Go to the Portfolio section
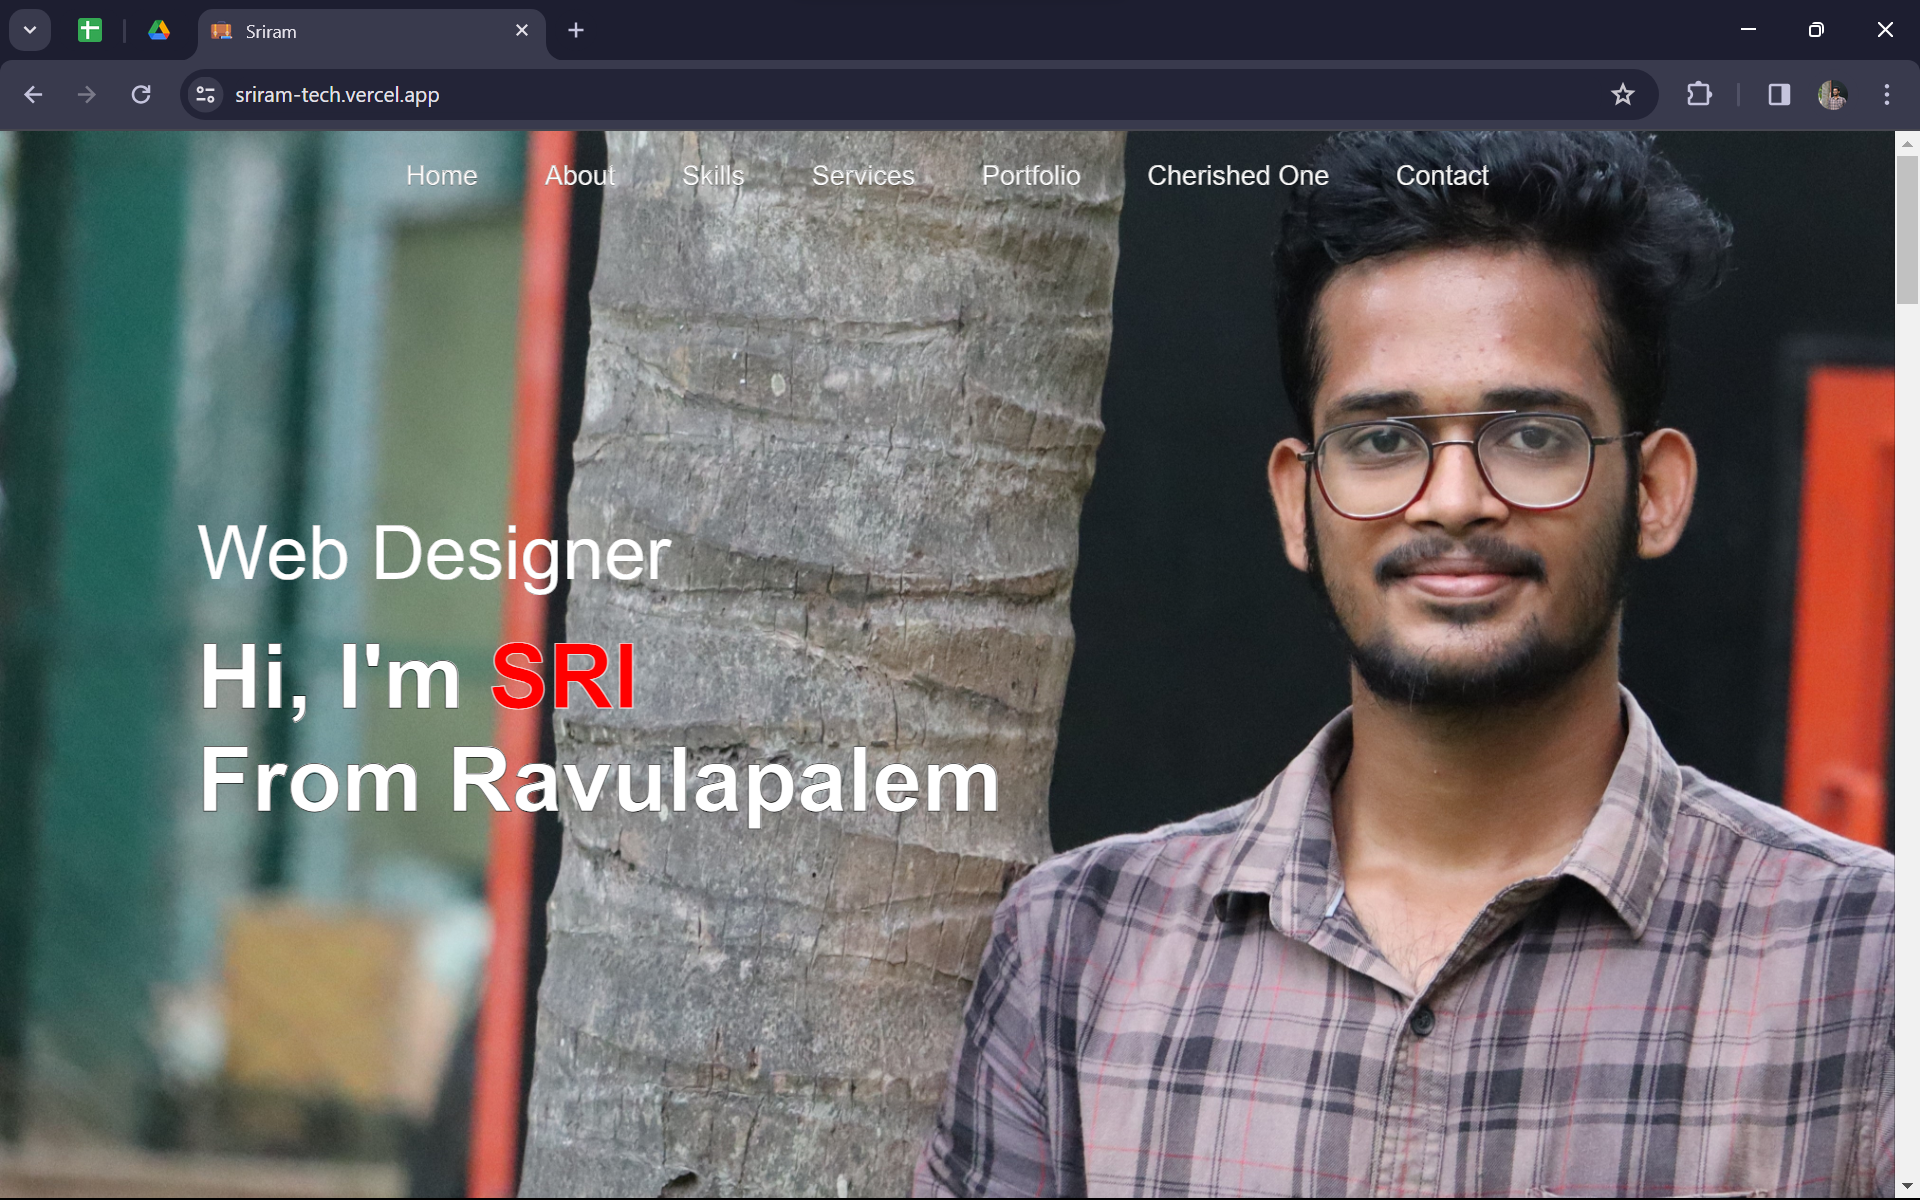Image resolution: width=1920 pixels, height=1200 pixels. [1031, 175]
